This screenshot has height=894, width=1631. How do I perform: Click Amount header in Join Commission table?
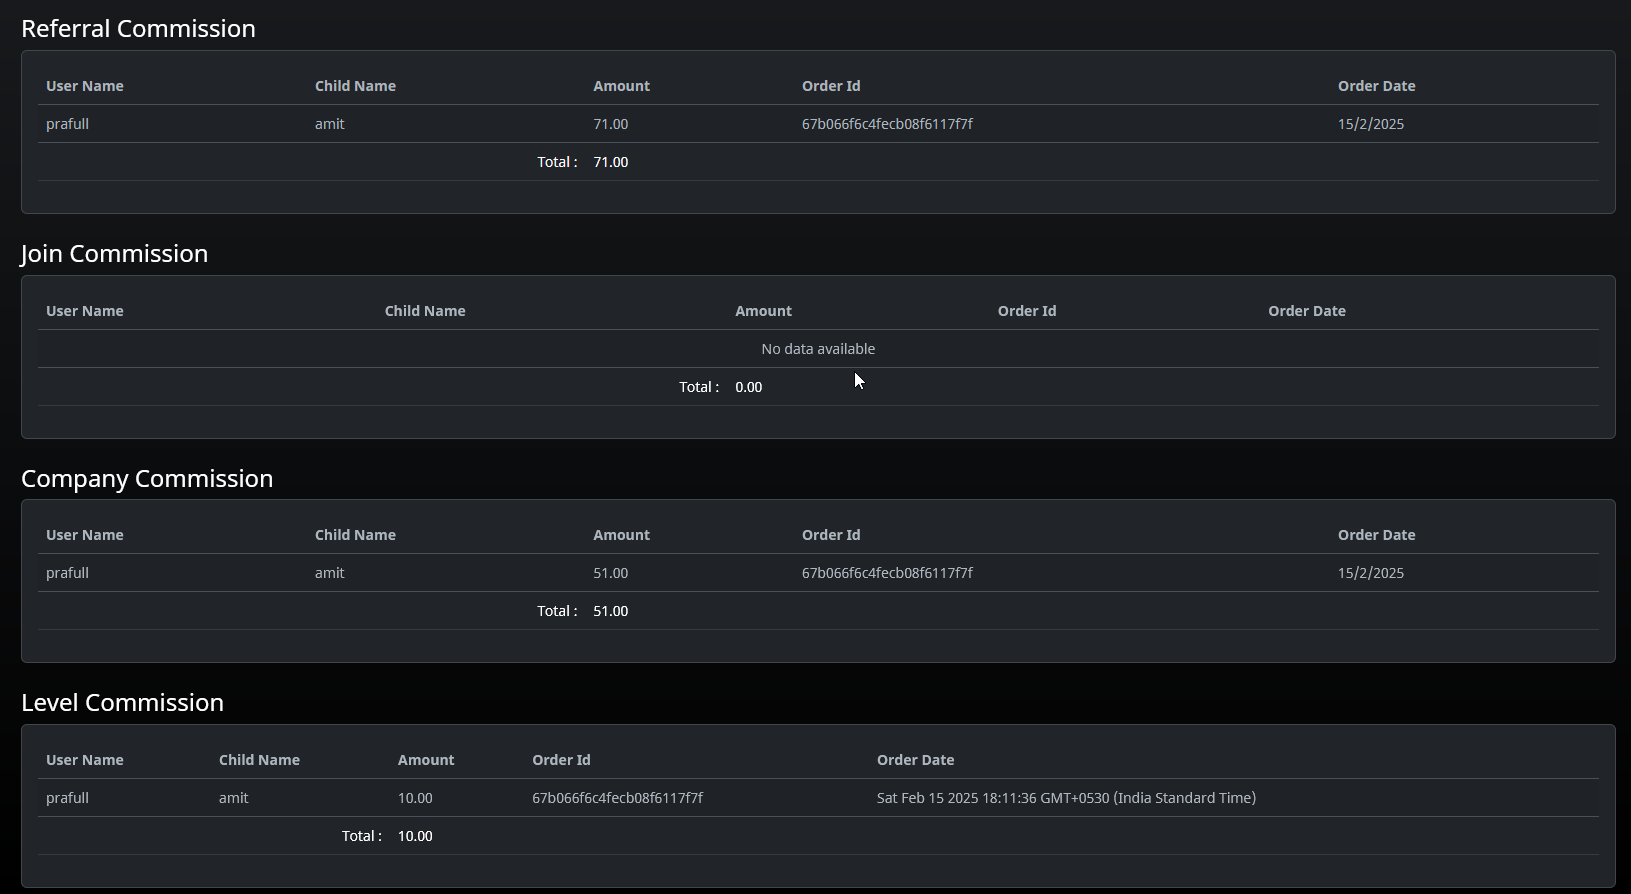[x=763, y=311]
